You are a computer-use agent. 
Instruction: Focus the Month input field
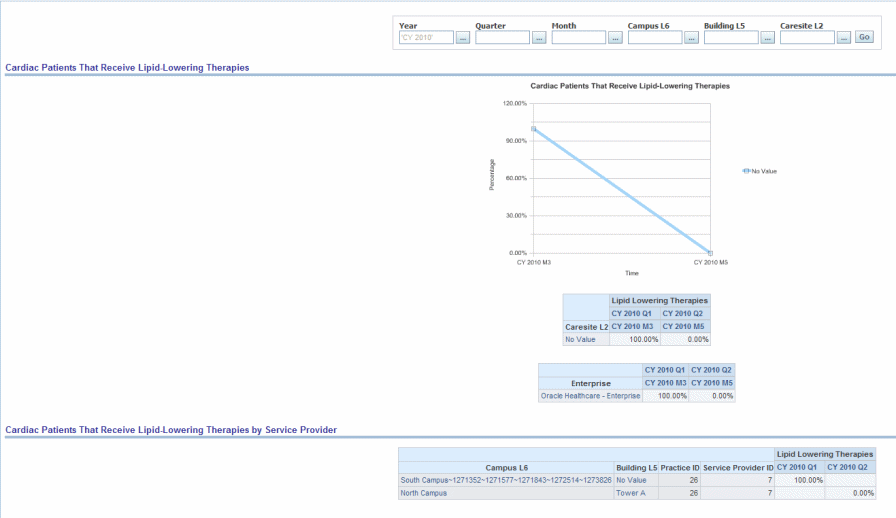click(x=578, y=38)
